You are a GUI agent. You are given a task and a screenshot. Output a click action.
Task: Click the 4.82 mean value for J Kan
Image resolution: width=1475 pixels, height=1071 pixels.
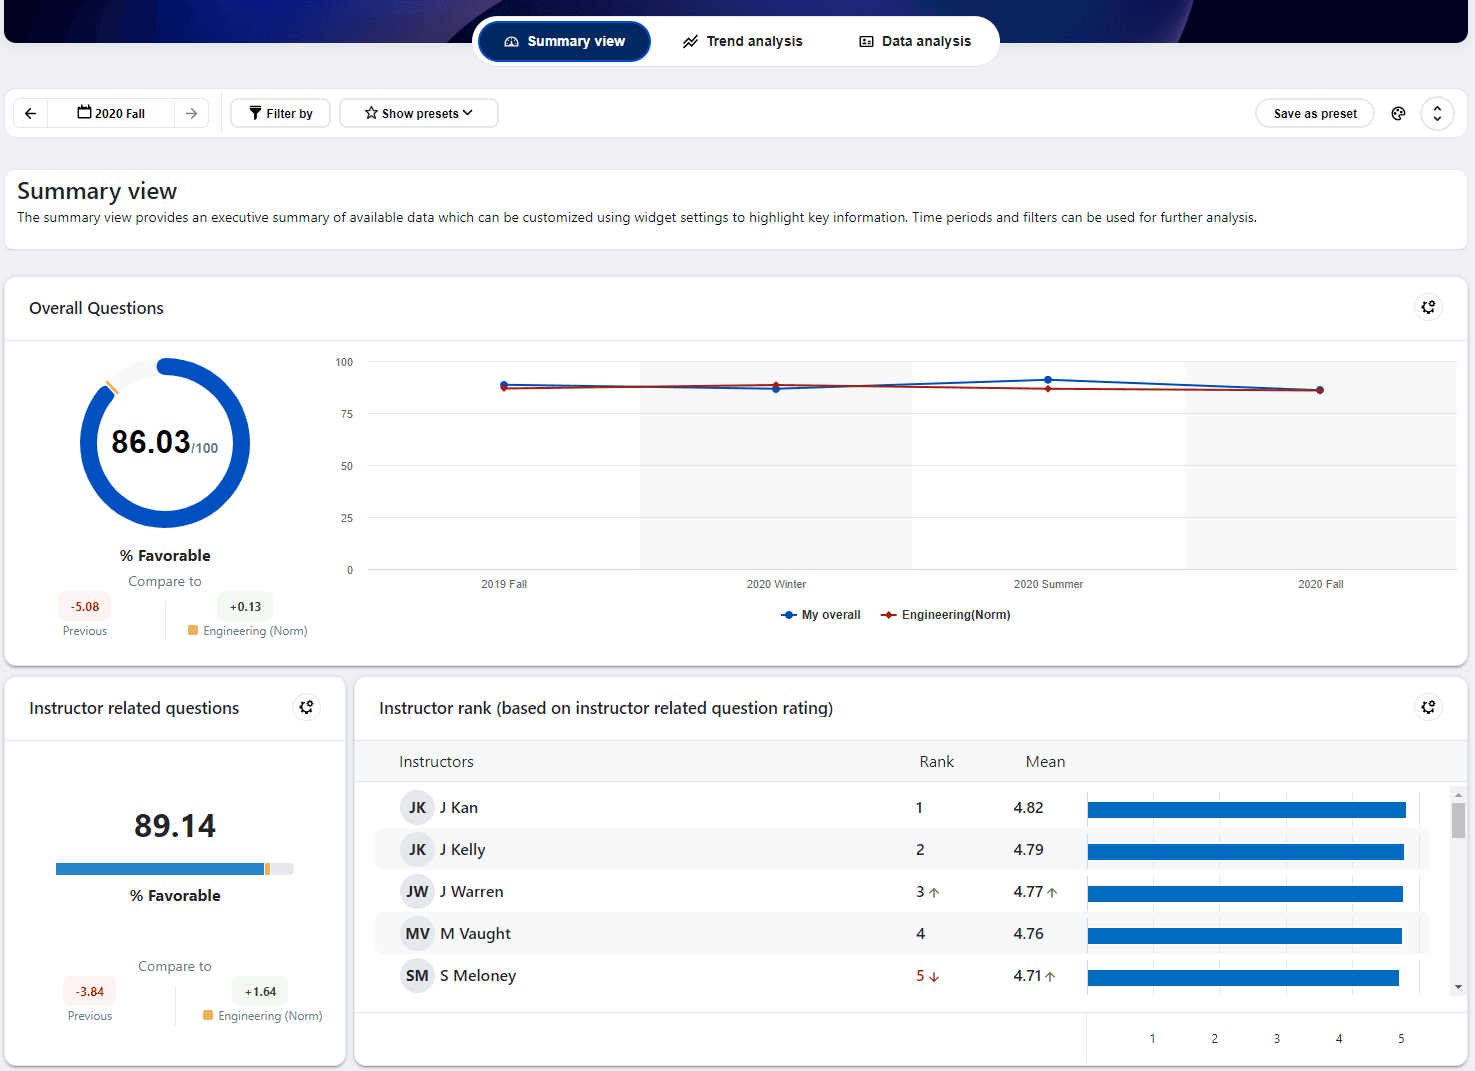click(x=1028, y=808)
